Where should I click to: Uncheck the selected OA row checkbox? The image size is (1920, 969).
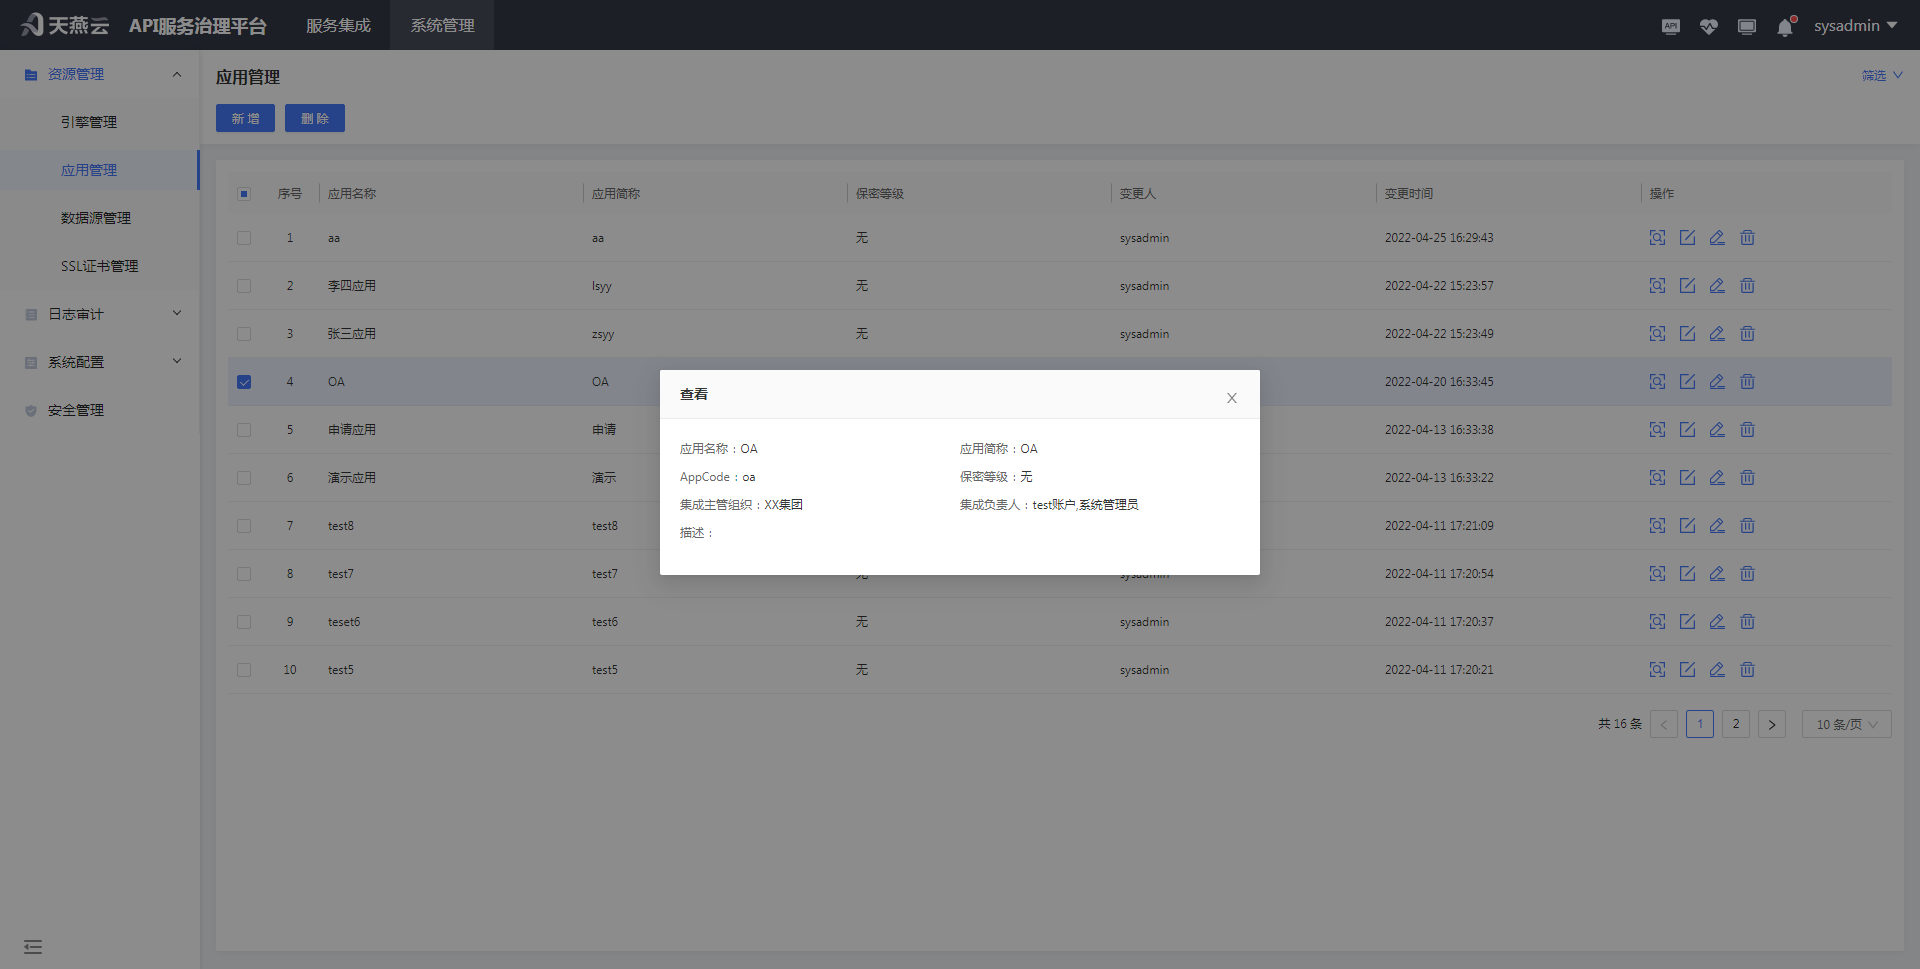coord(244,382)
